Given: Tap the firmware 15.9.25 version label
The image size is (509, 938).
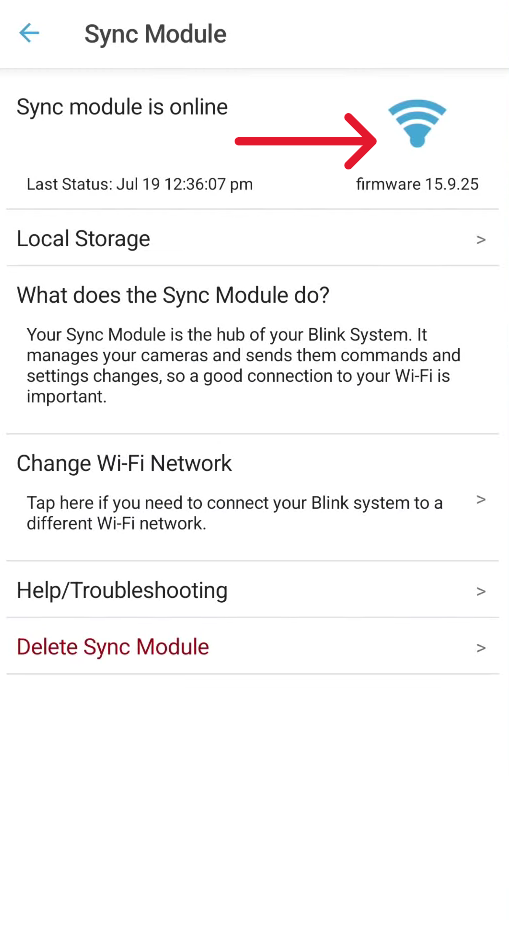Looking at the screenshot, I should (417, 184).
